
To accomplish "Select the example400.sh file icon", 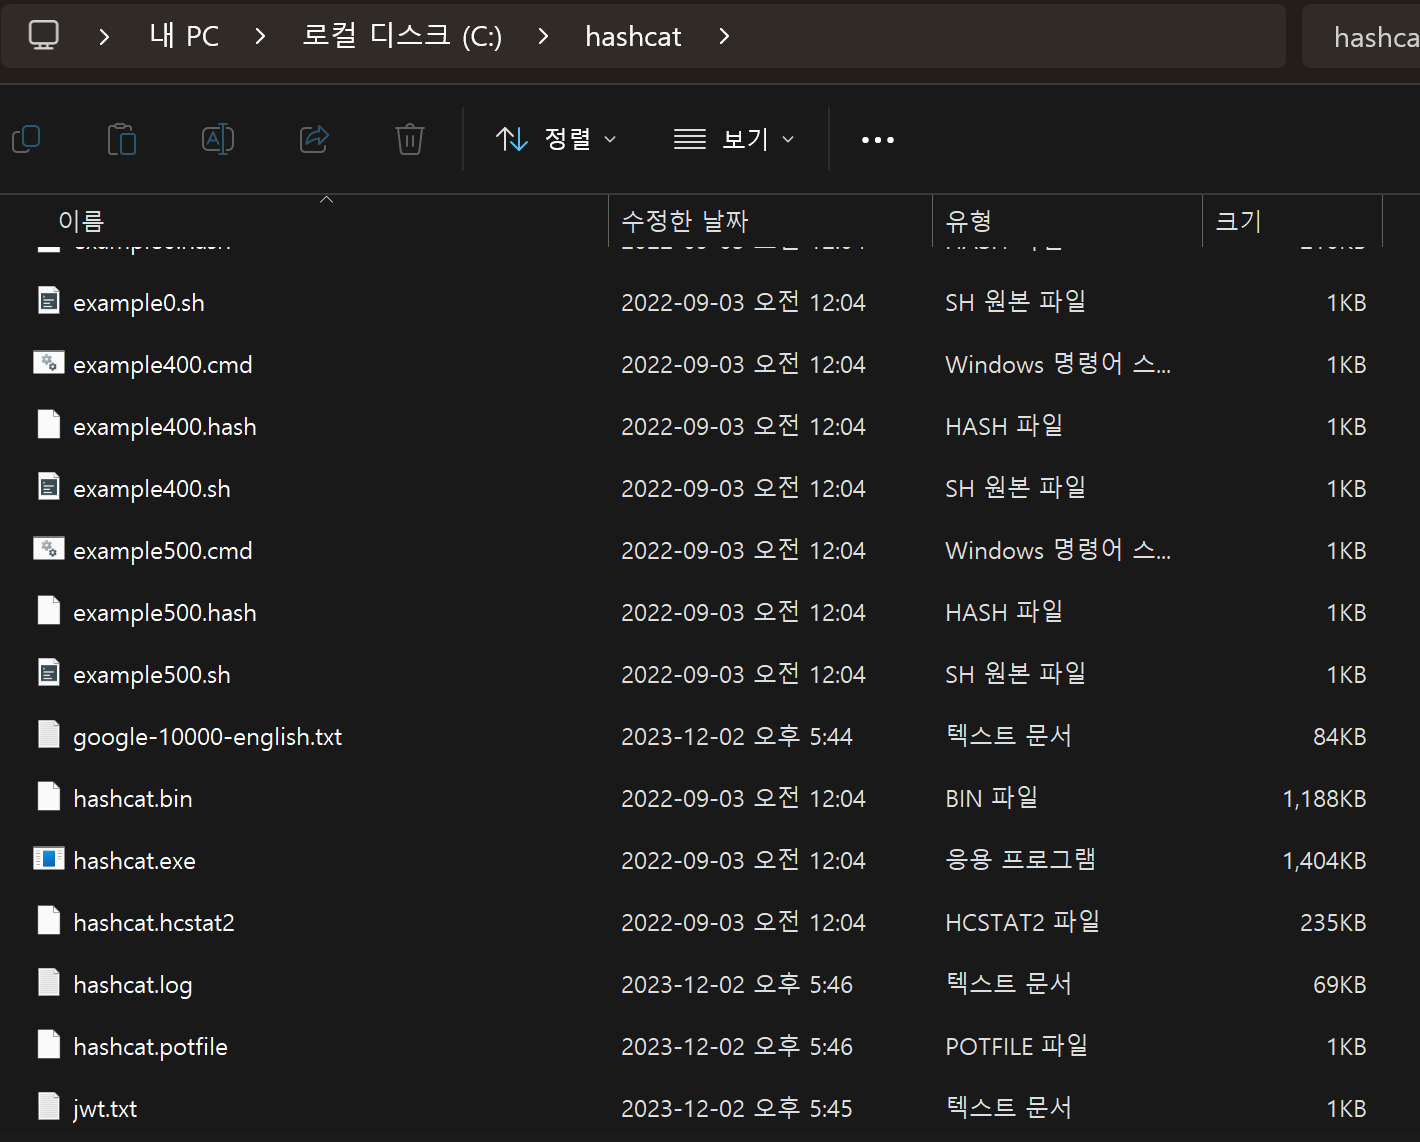I will (49, 486).
